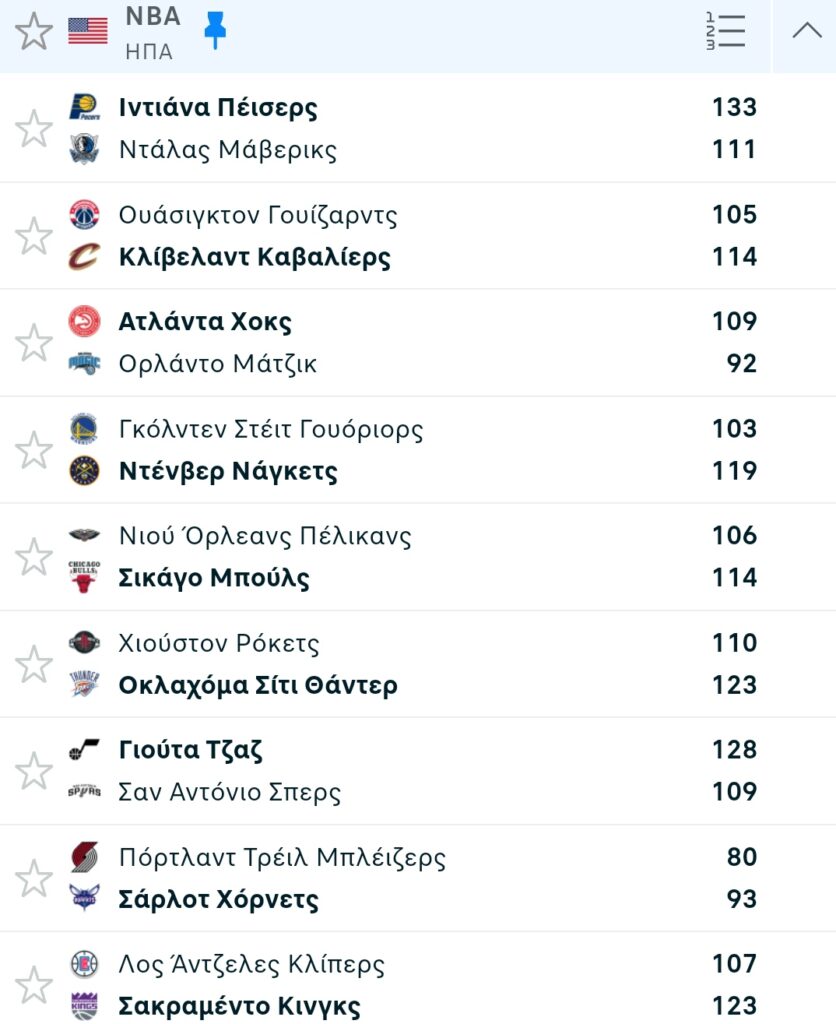
Task: Open the Ορλάντο Μάτζικ team name
Action: pyautogui.click(x=218, y=364)
